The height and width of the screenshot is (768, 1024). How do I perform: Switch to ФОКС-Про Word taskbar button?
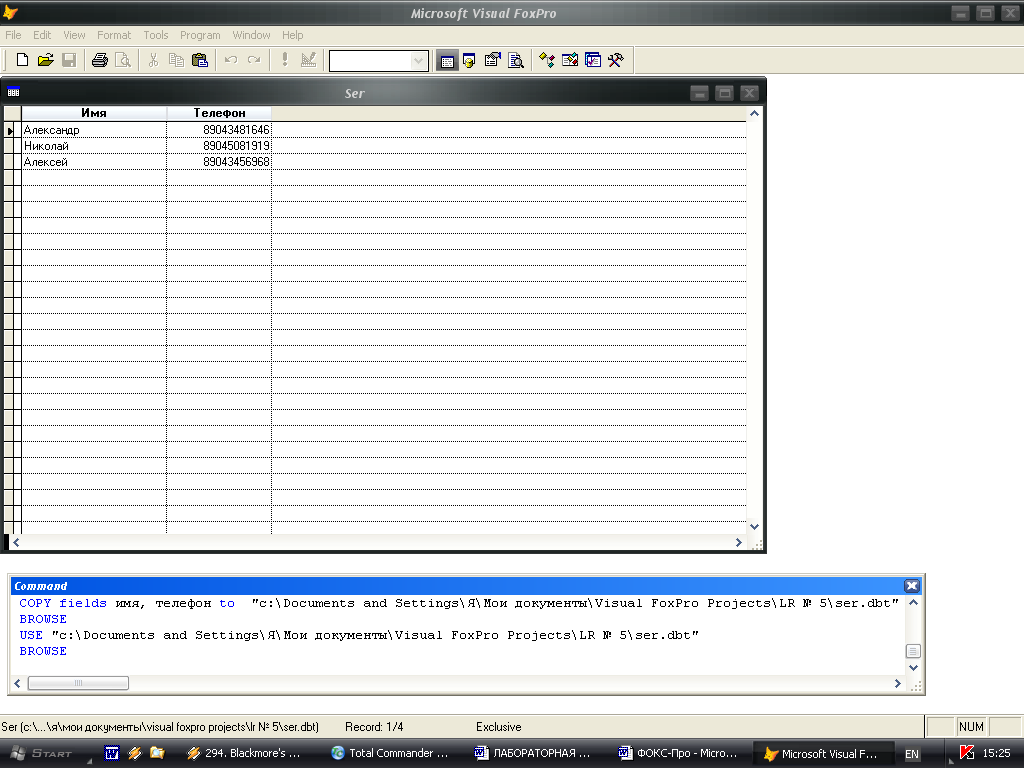coord(678,753)
